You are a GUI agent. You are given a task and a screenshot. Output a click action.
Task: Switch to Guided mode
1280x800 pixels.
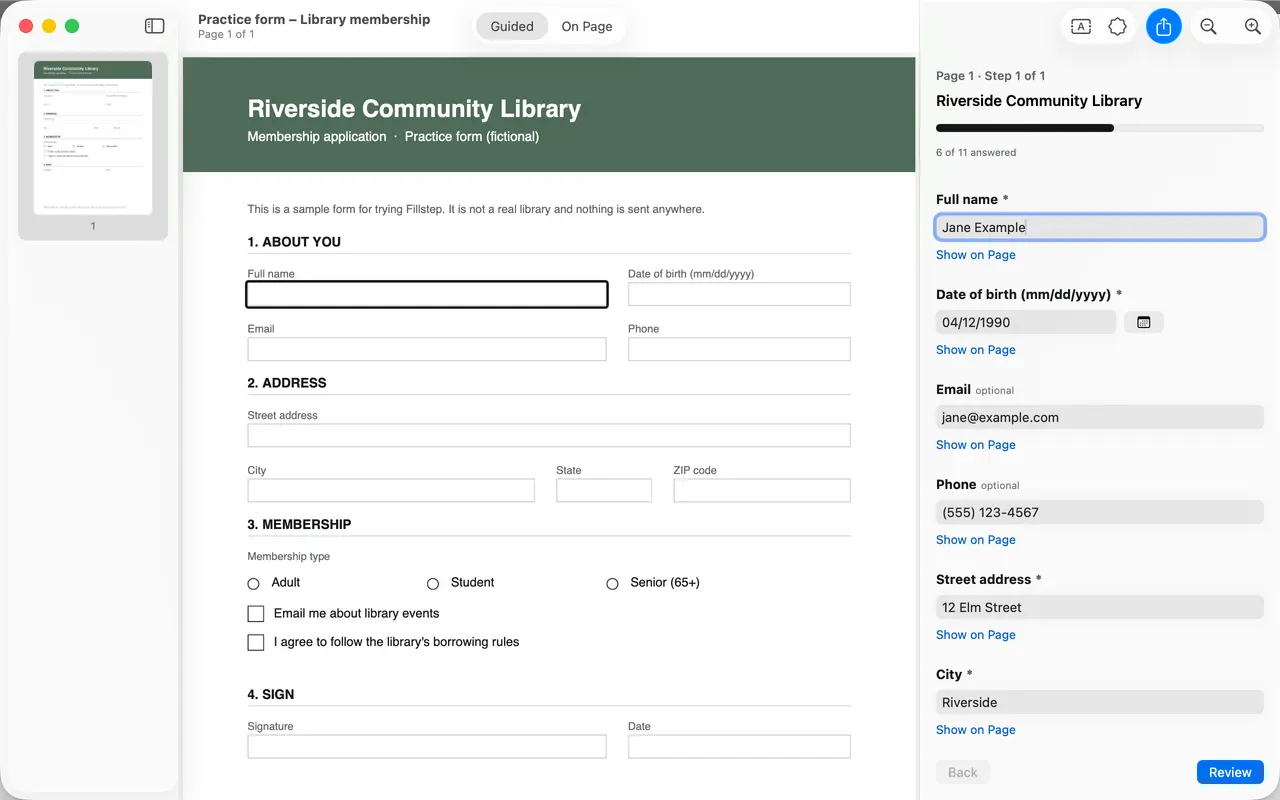pos(512,27)
